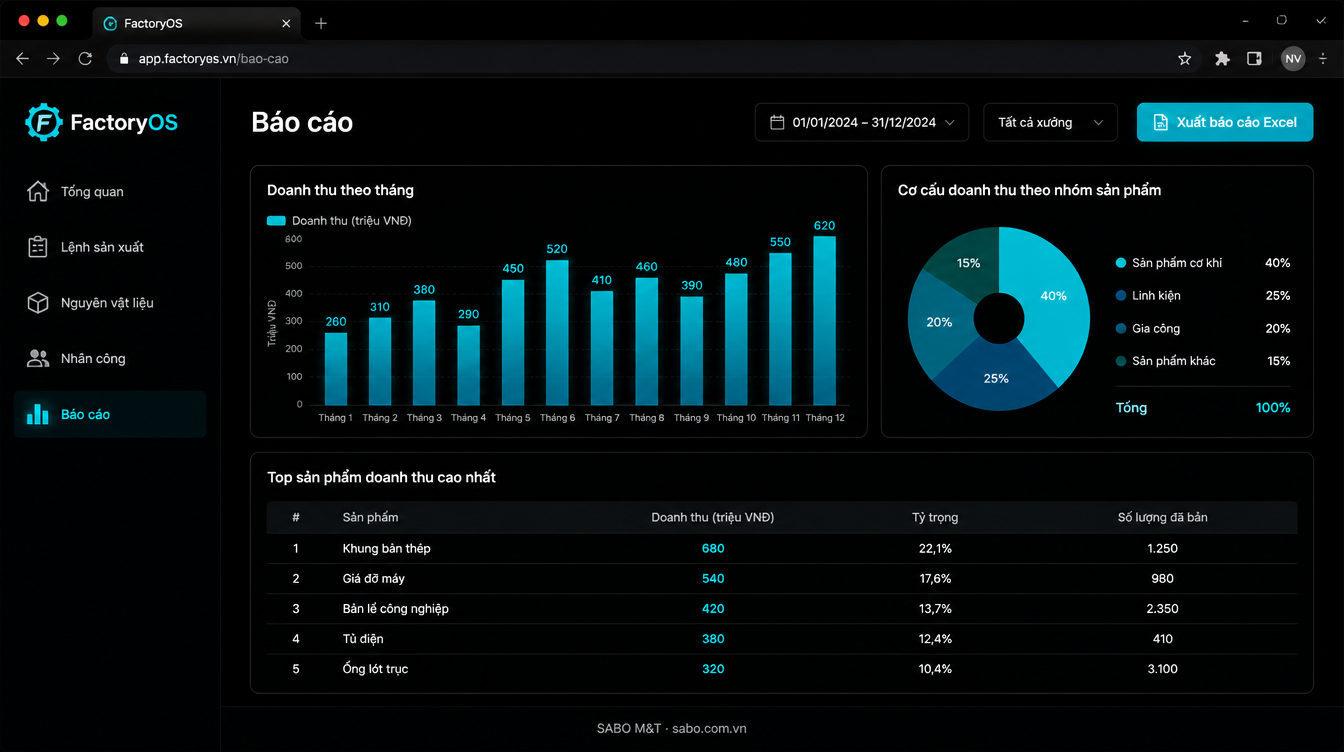Click Xuất báo cáo Excel button
This screenshot has width=1344, height=752.
[1225, 122]
